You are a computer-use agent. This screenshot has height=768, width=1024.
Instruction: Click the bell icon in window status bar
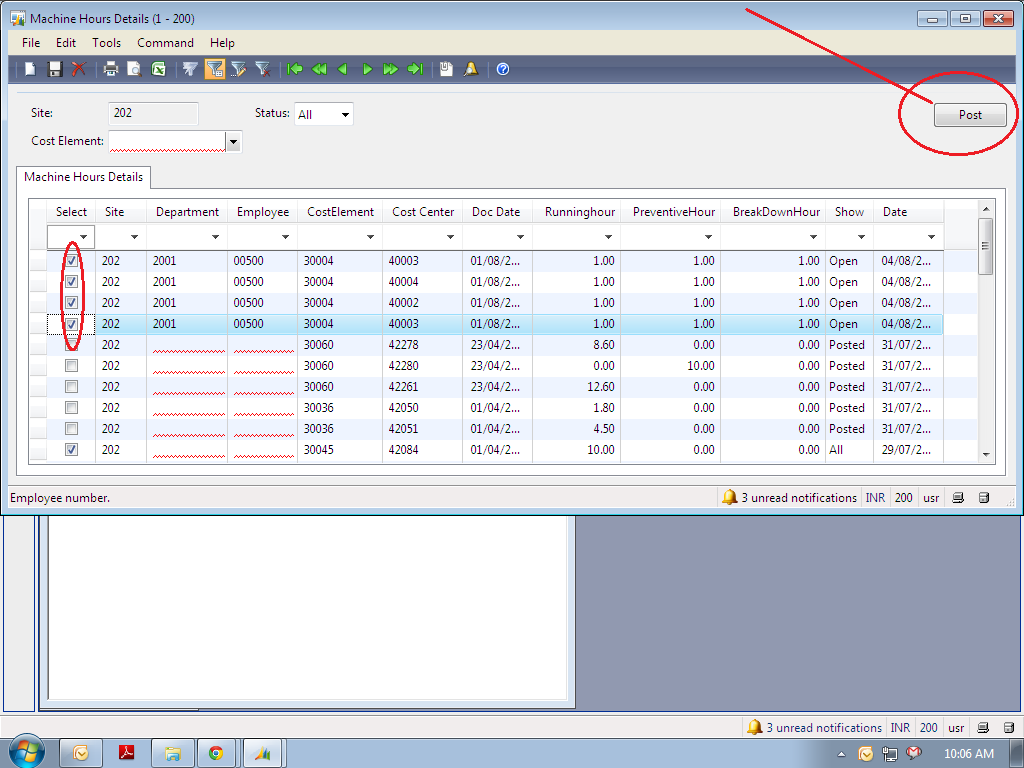729,497
